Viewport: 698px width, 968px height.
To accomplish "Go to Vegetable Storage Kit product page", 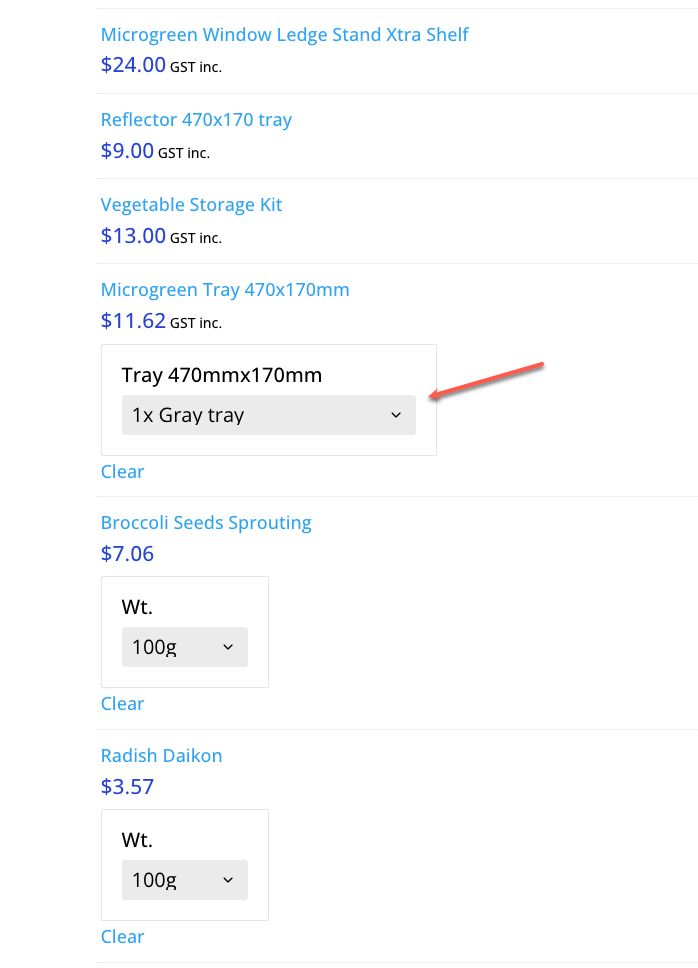I will pos(191,205).
